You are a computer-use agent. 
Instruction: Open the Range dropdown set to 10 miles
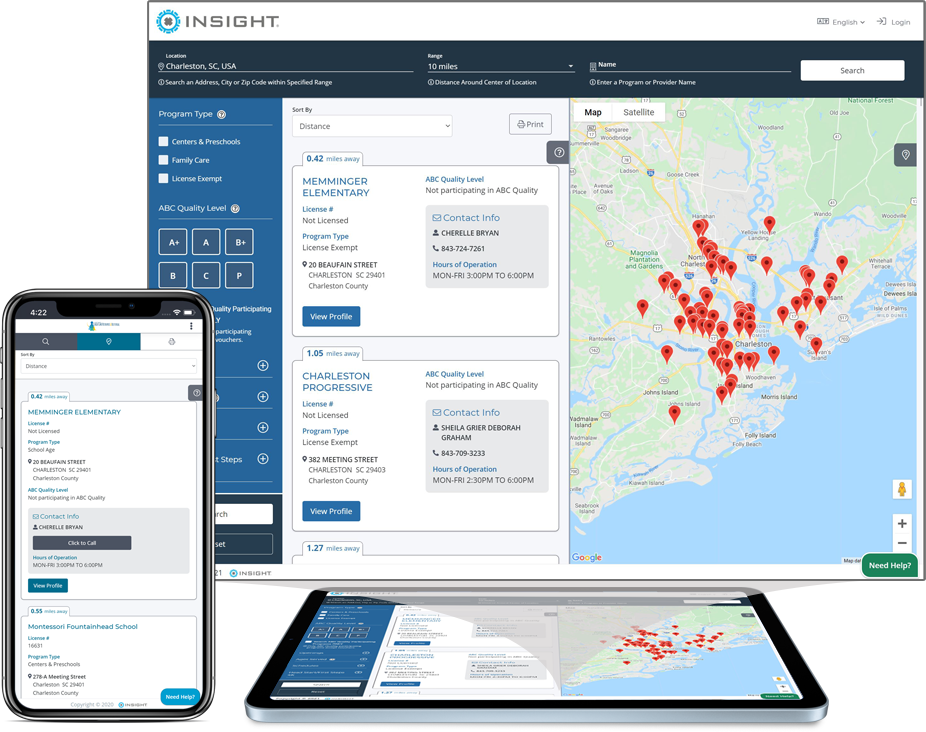click(x=501, y=66)
